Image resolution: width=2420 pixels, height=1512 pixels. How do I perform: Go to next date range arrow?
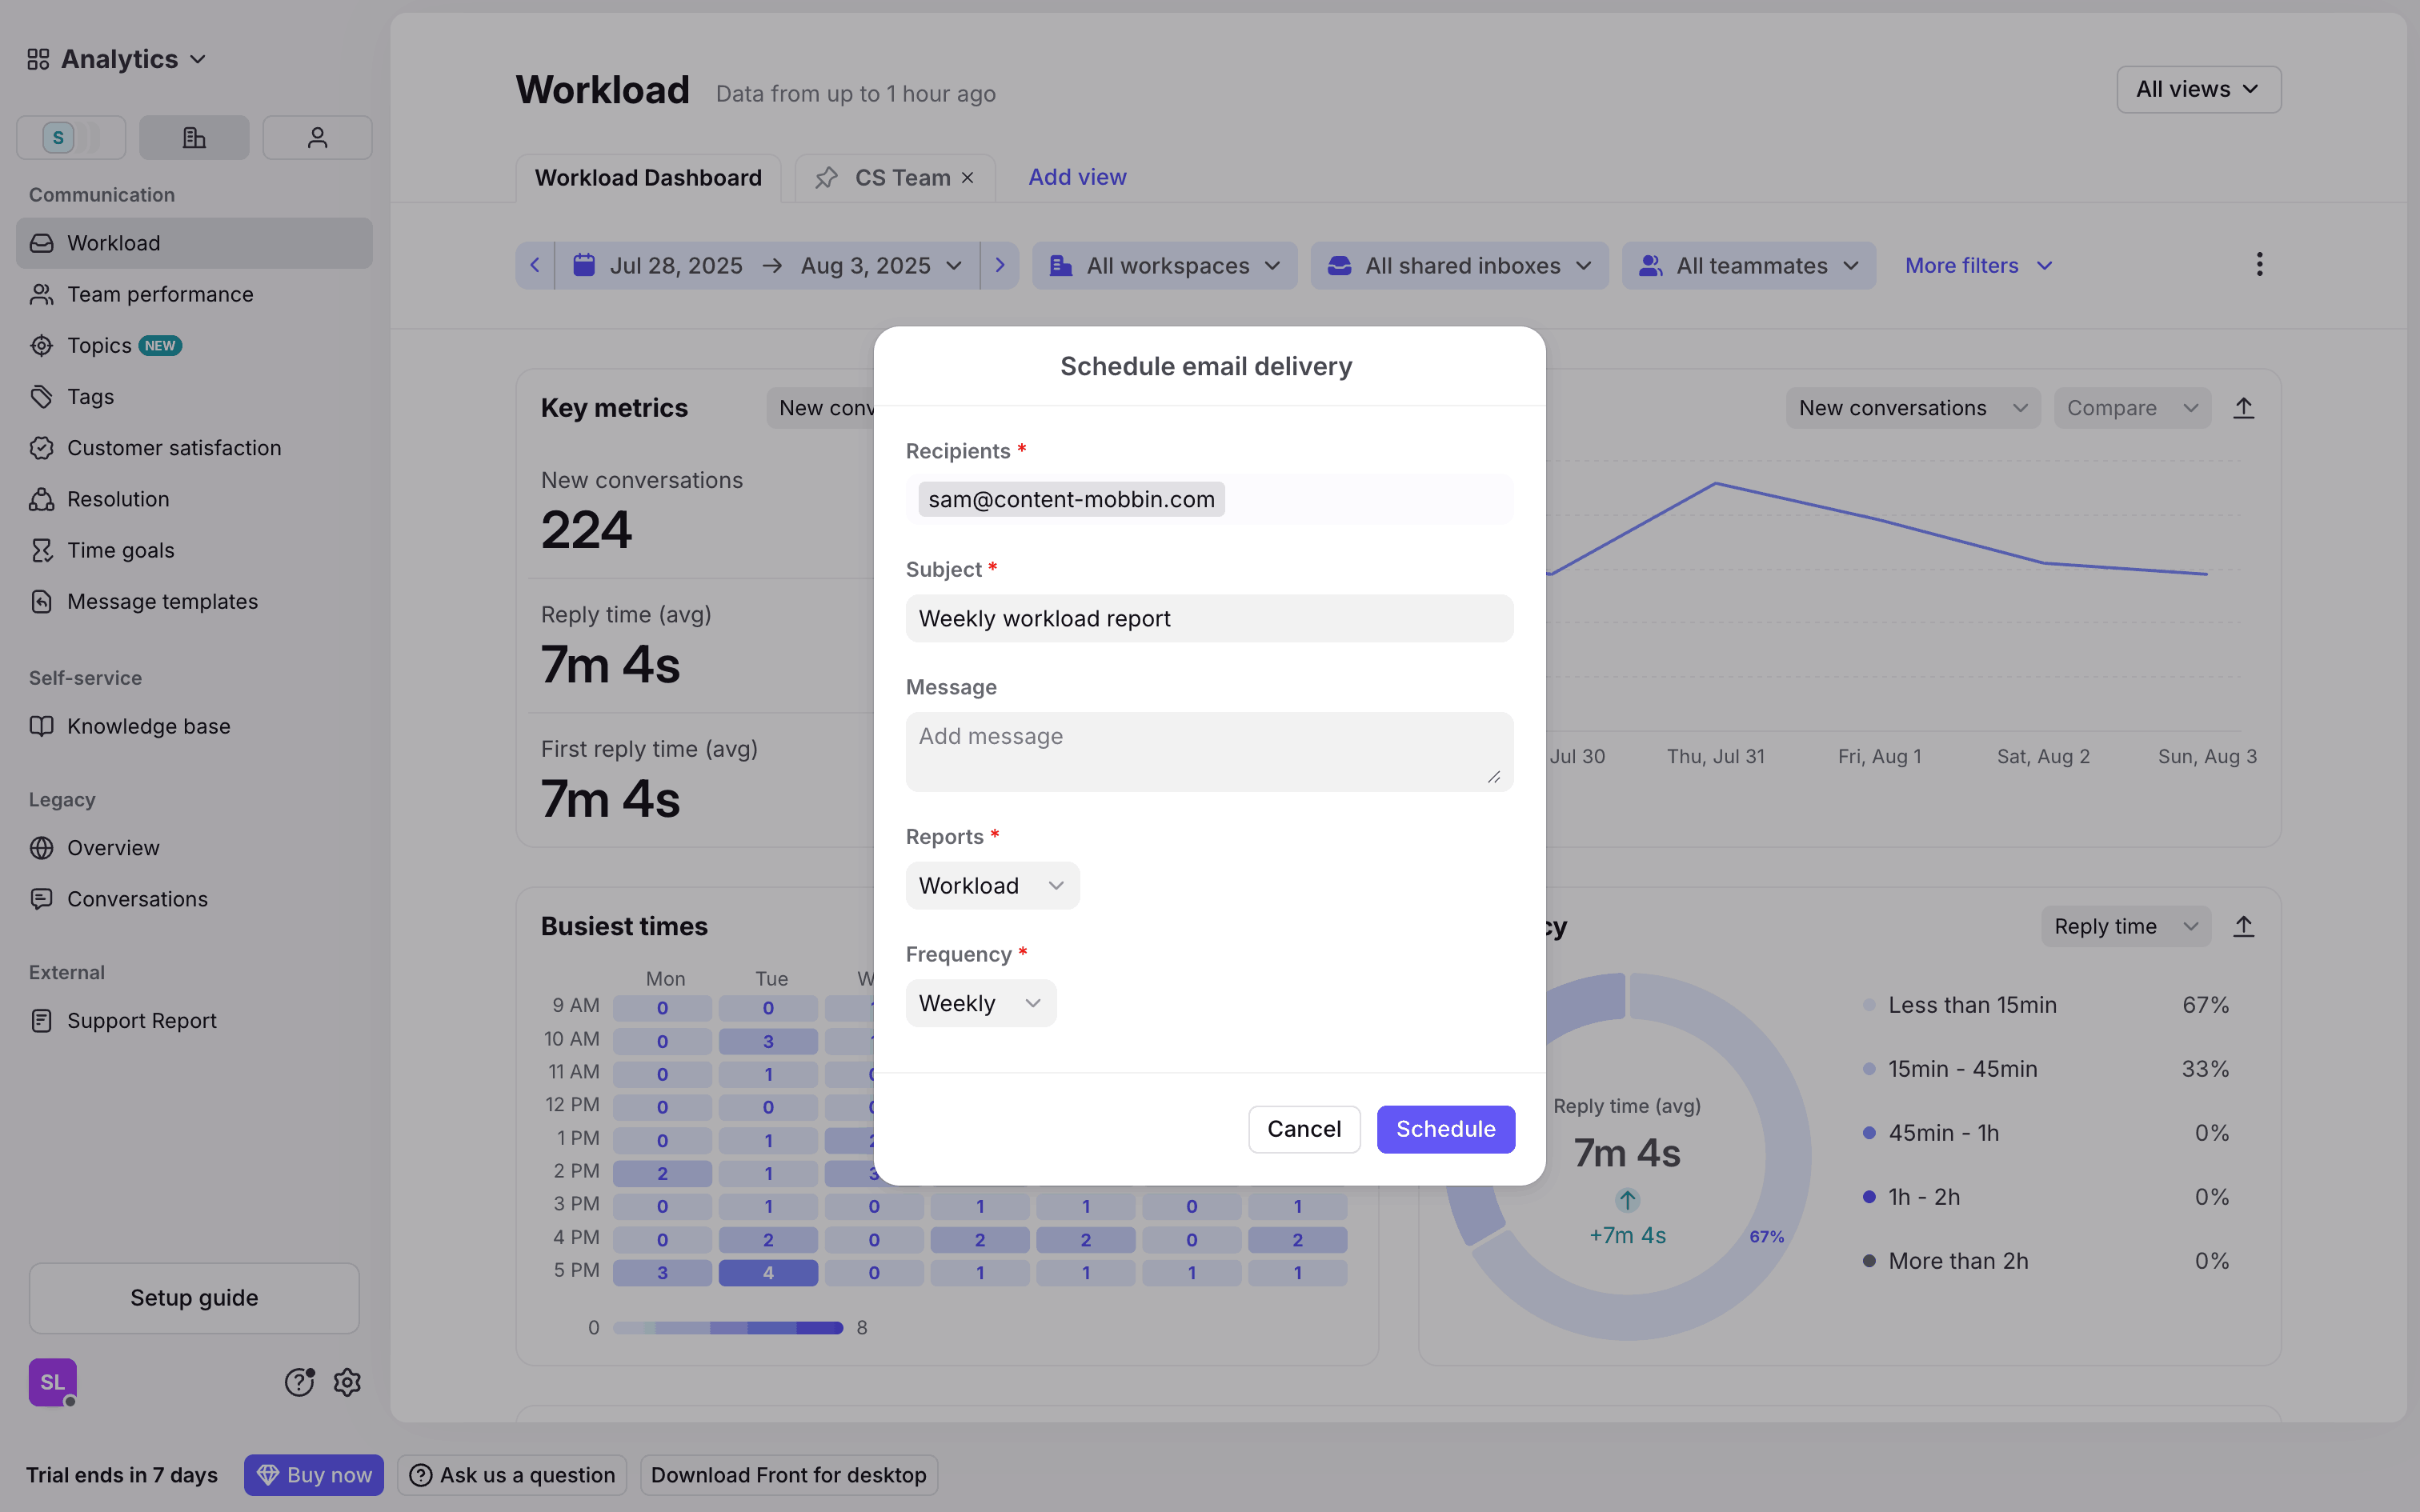pos(999,265)
